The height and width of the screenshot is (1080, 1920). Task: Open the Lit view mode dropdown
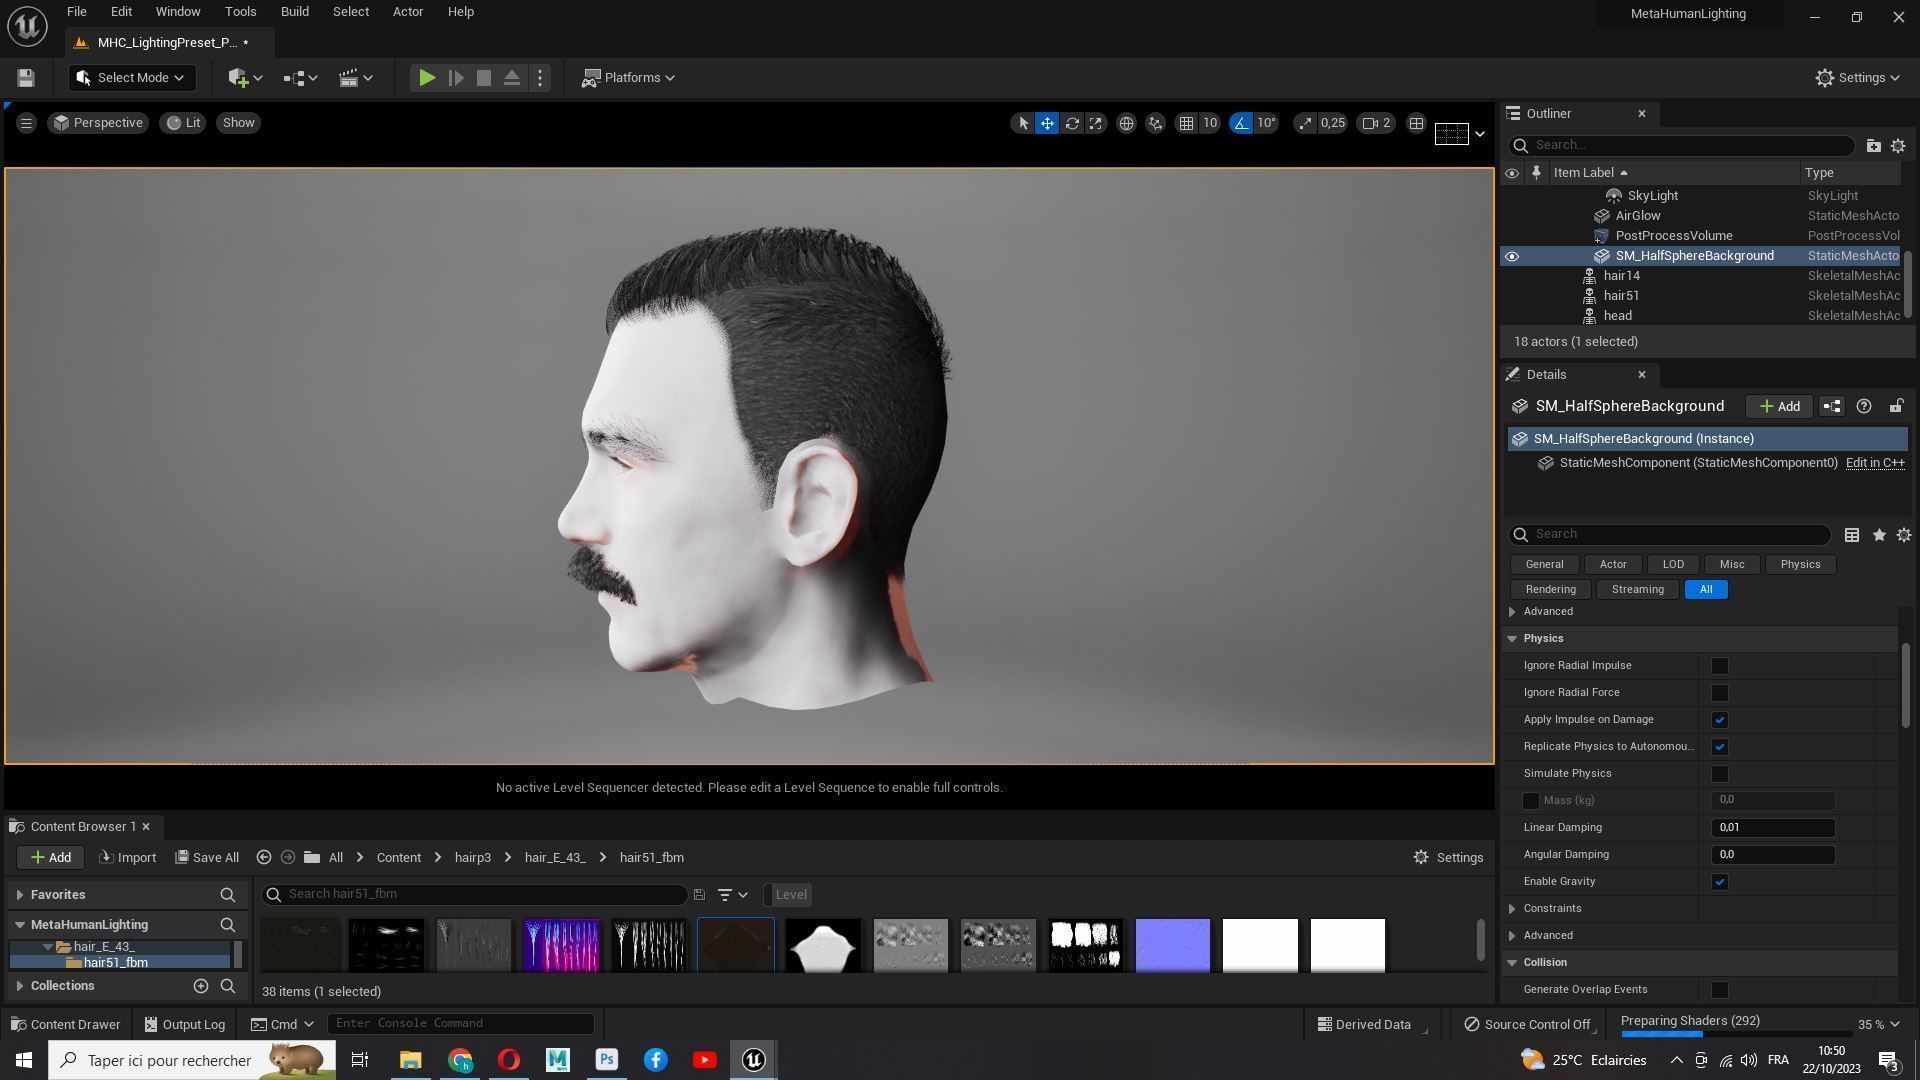[x=183, y=123]
